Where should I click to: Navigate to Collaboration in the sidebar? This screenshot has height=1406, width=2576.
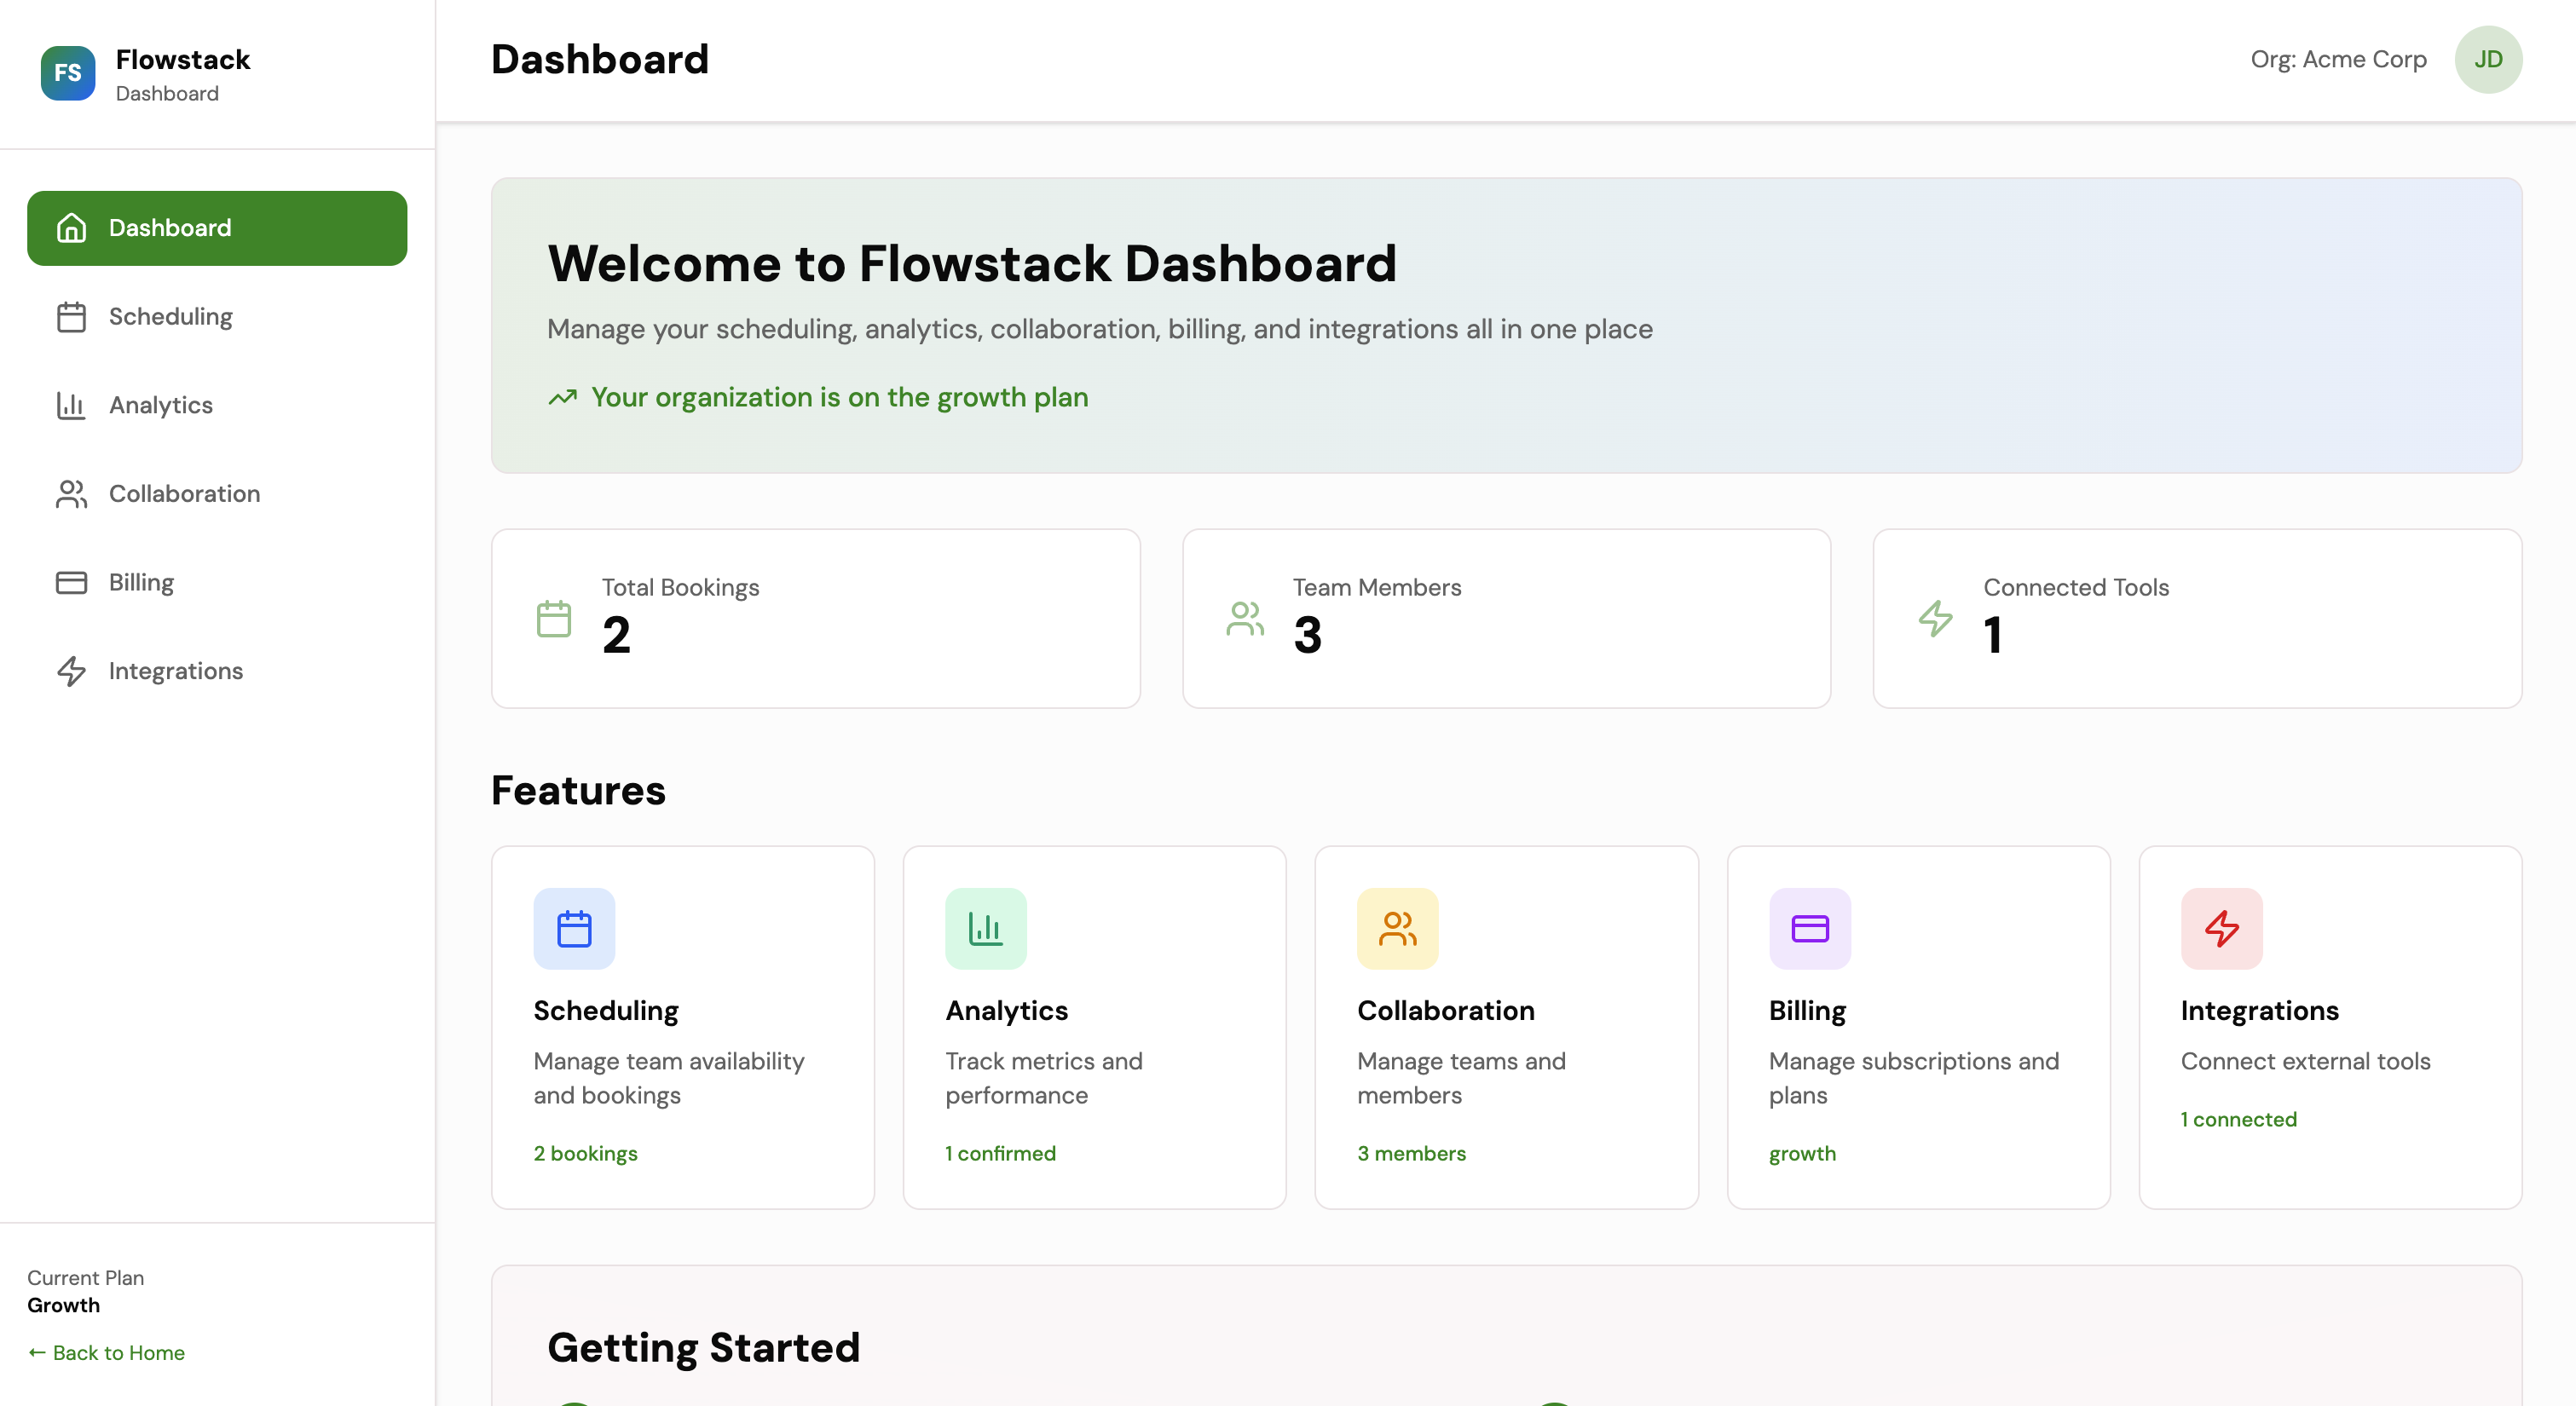217,494
